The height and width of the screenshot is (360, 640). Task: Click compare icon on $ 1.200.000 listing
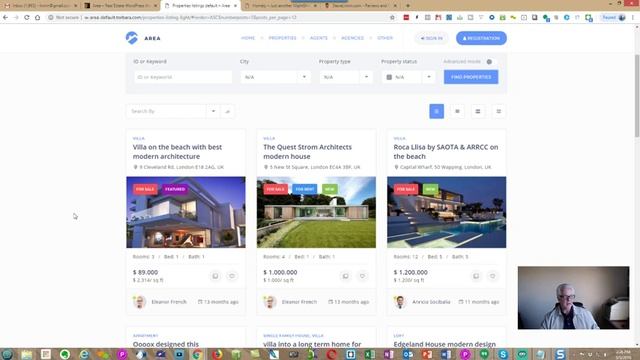point(476,276)
